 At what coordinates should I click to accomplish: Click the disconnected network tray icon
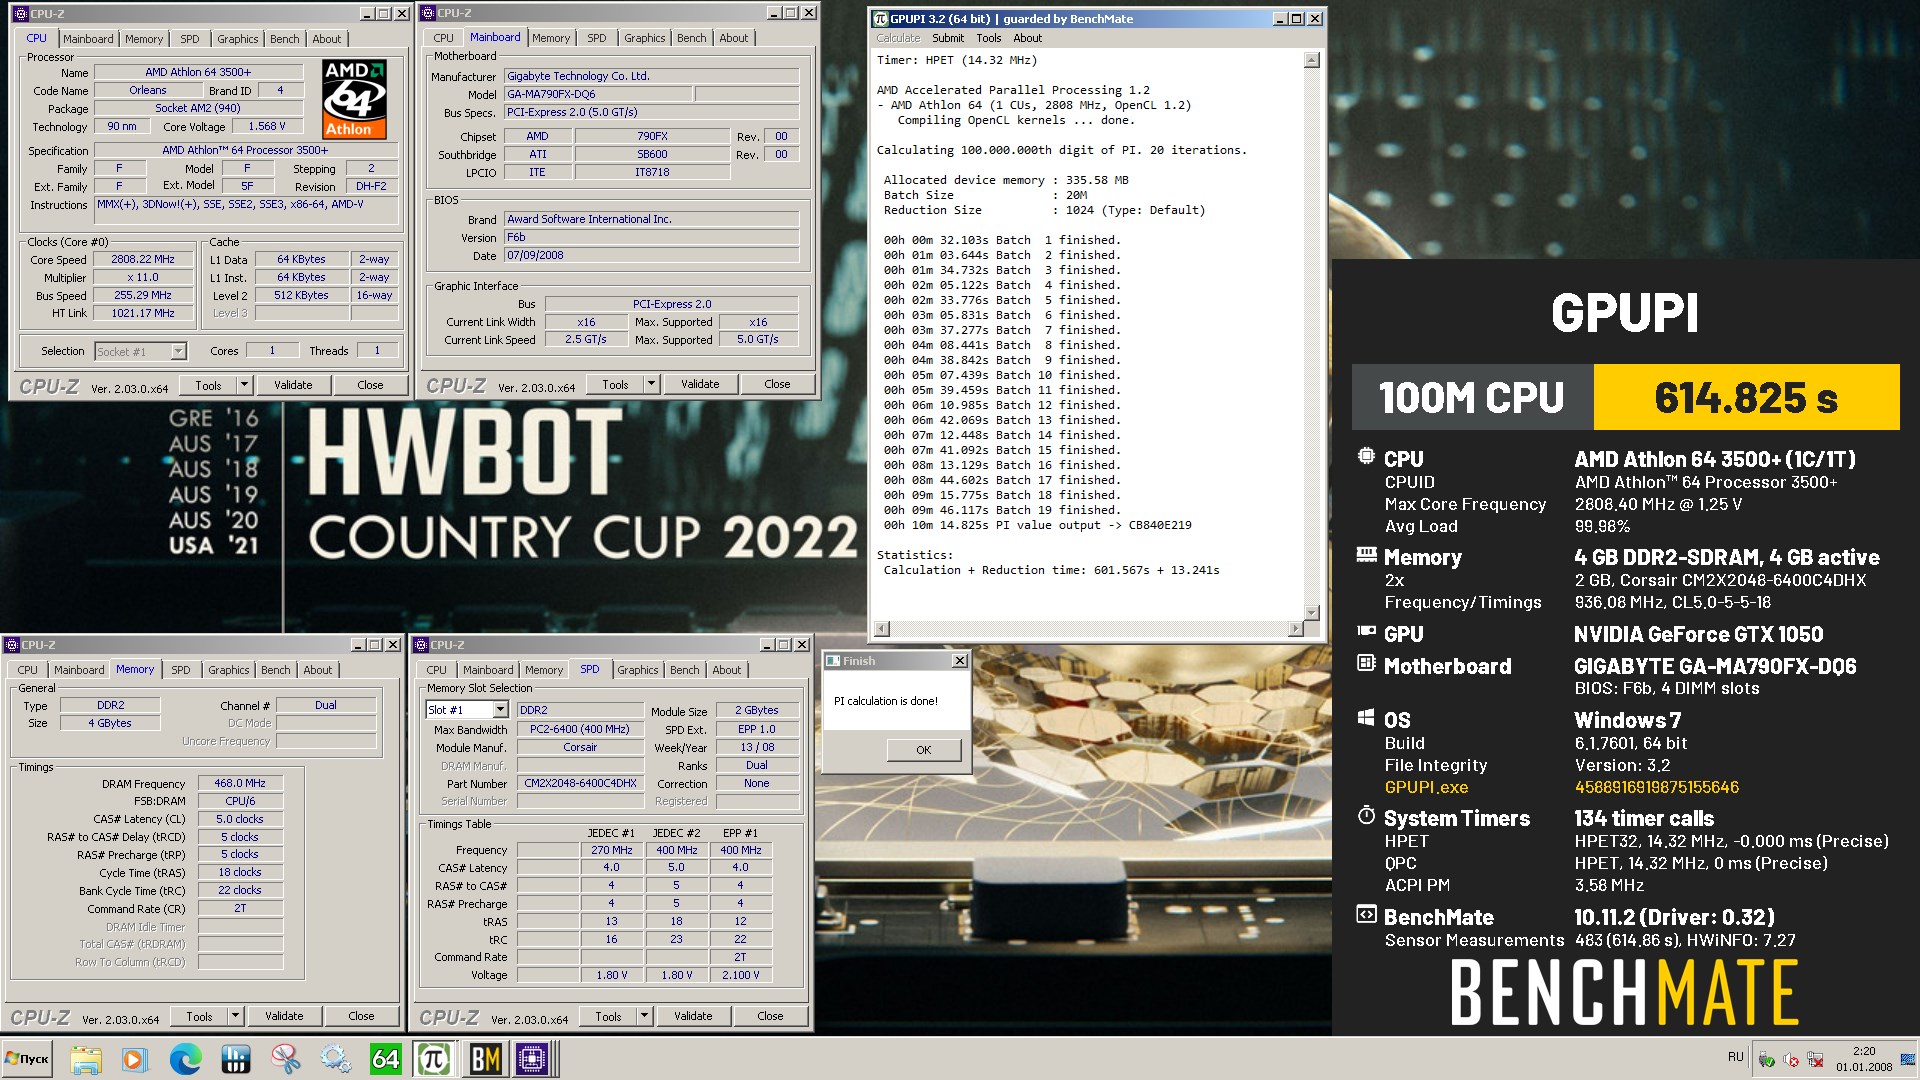point(1815,1060)
